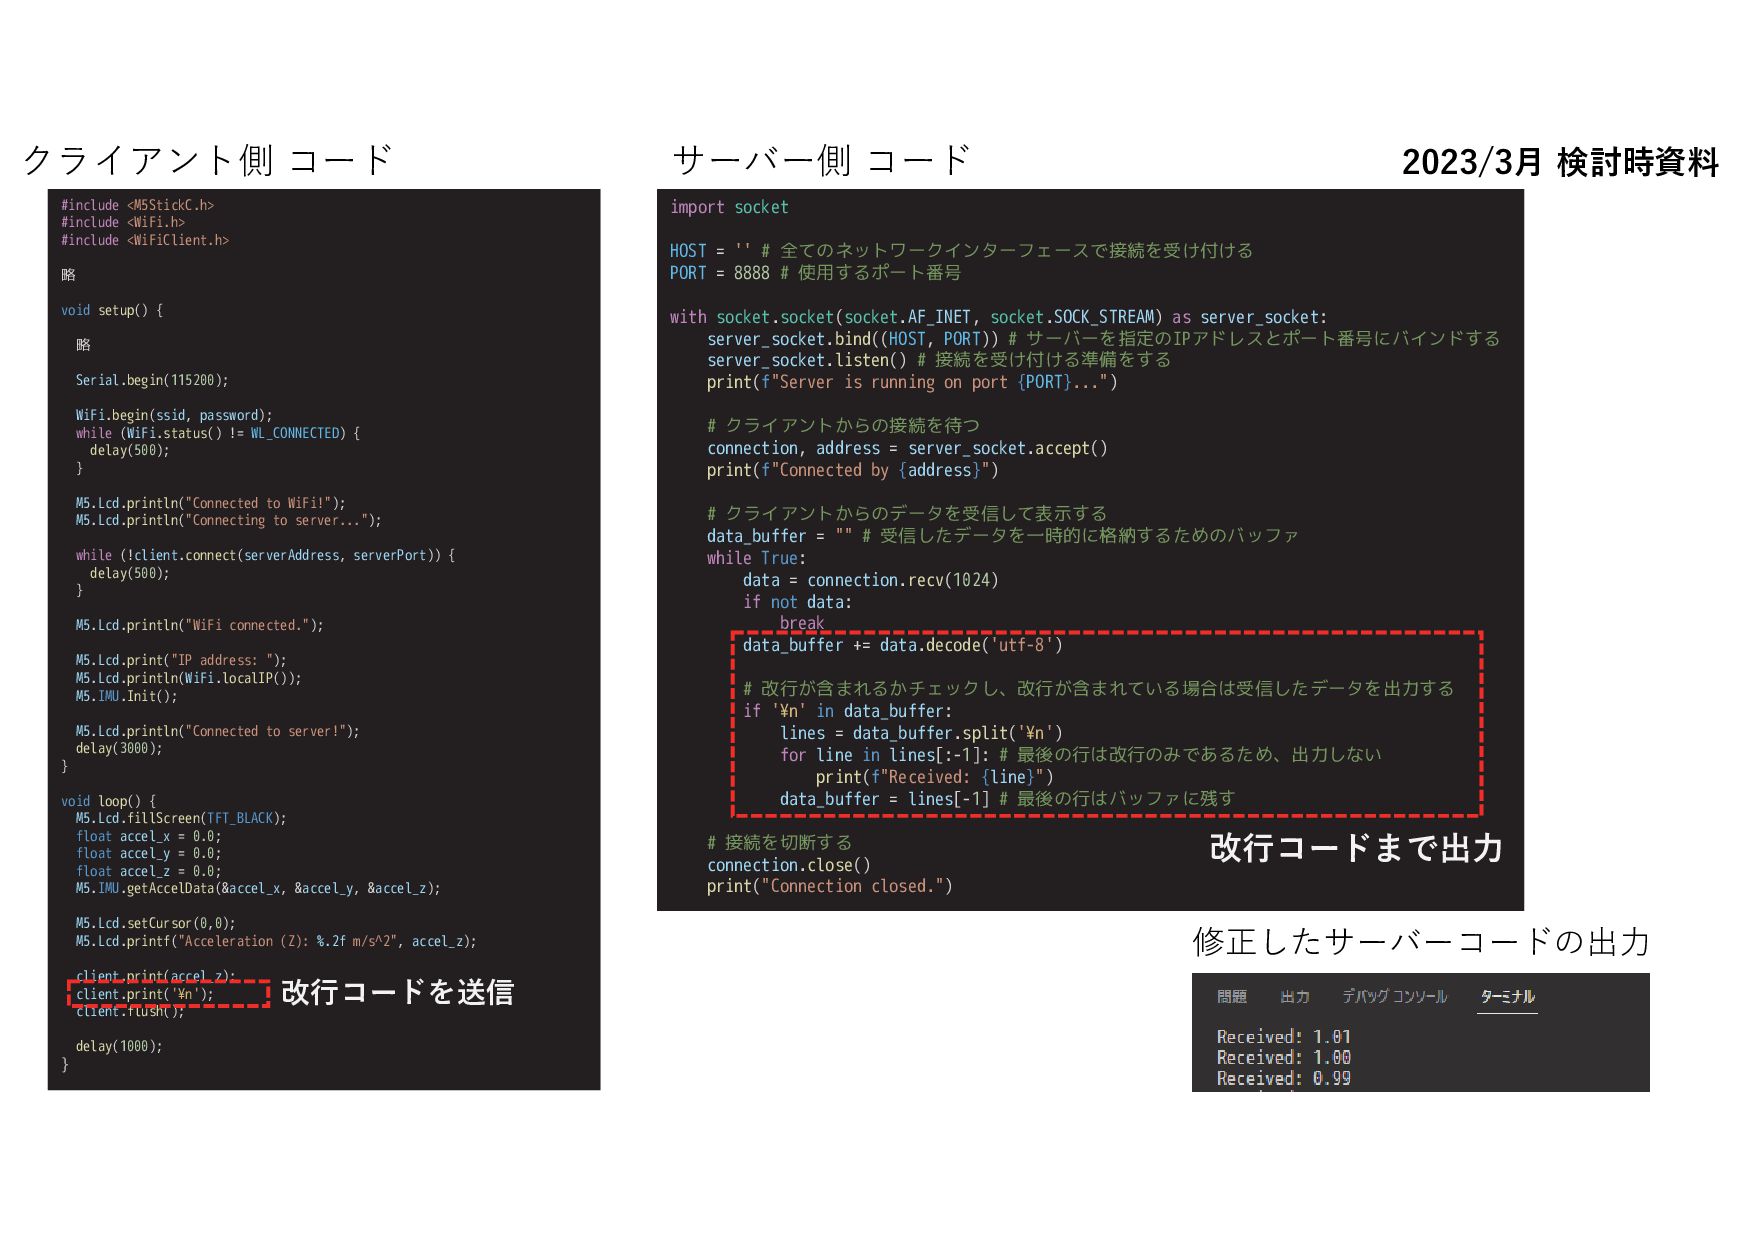Click the 'data_buffer = ""' line
The width and height of the screenshot is (1754, 1240).
click(1003, 536)
